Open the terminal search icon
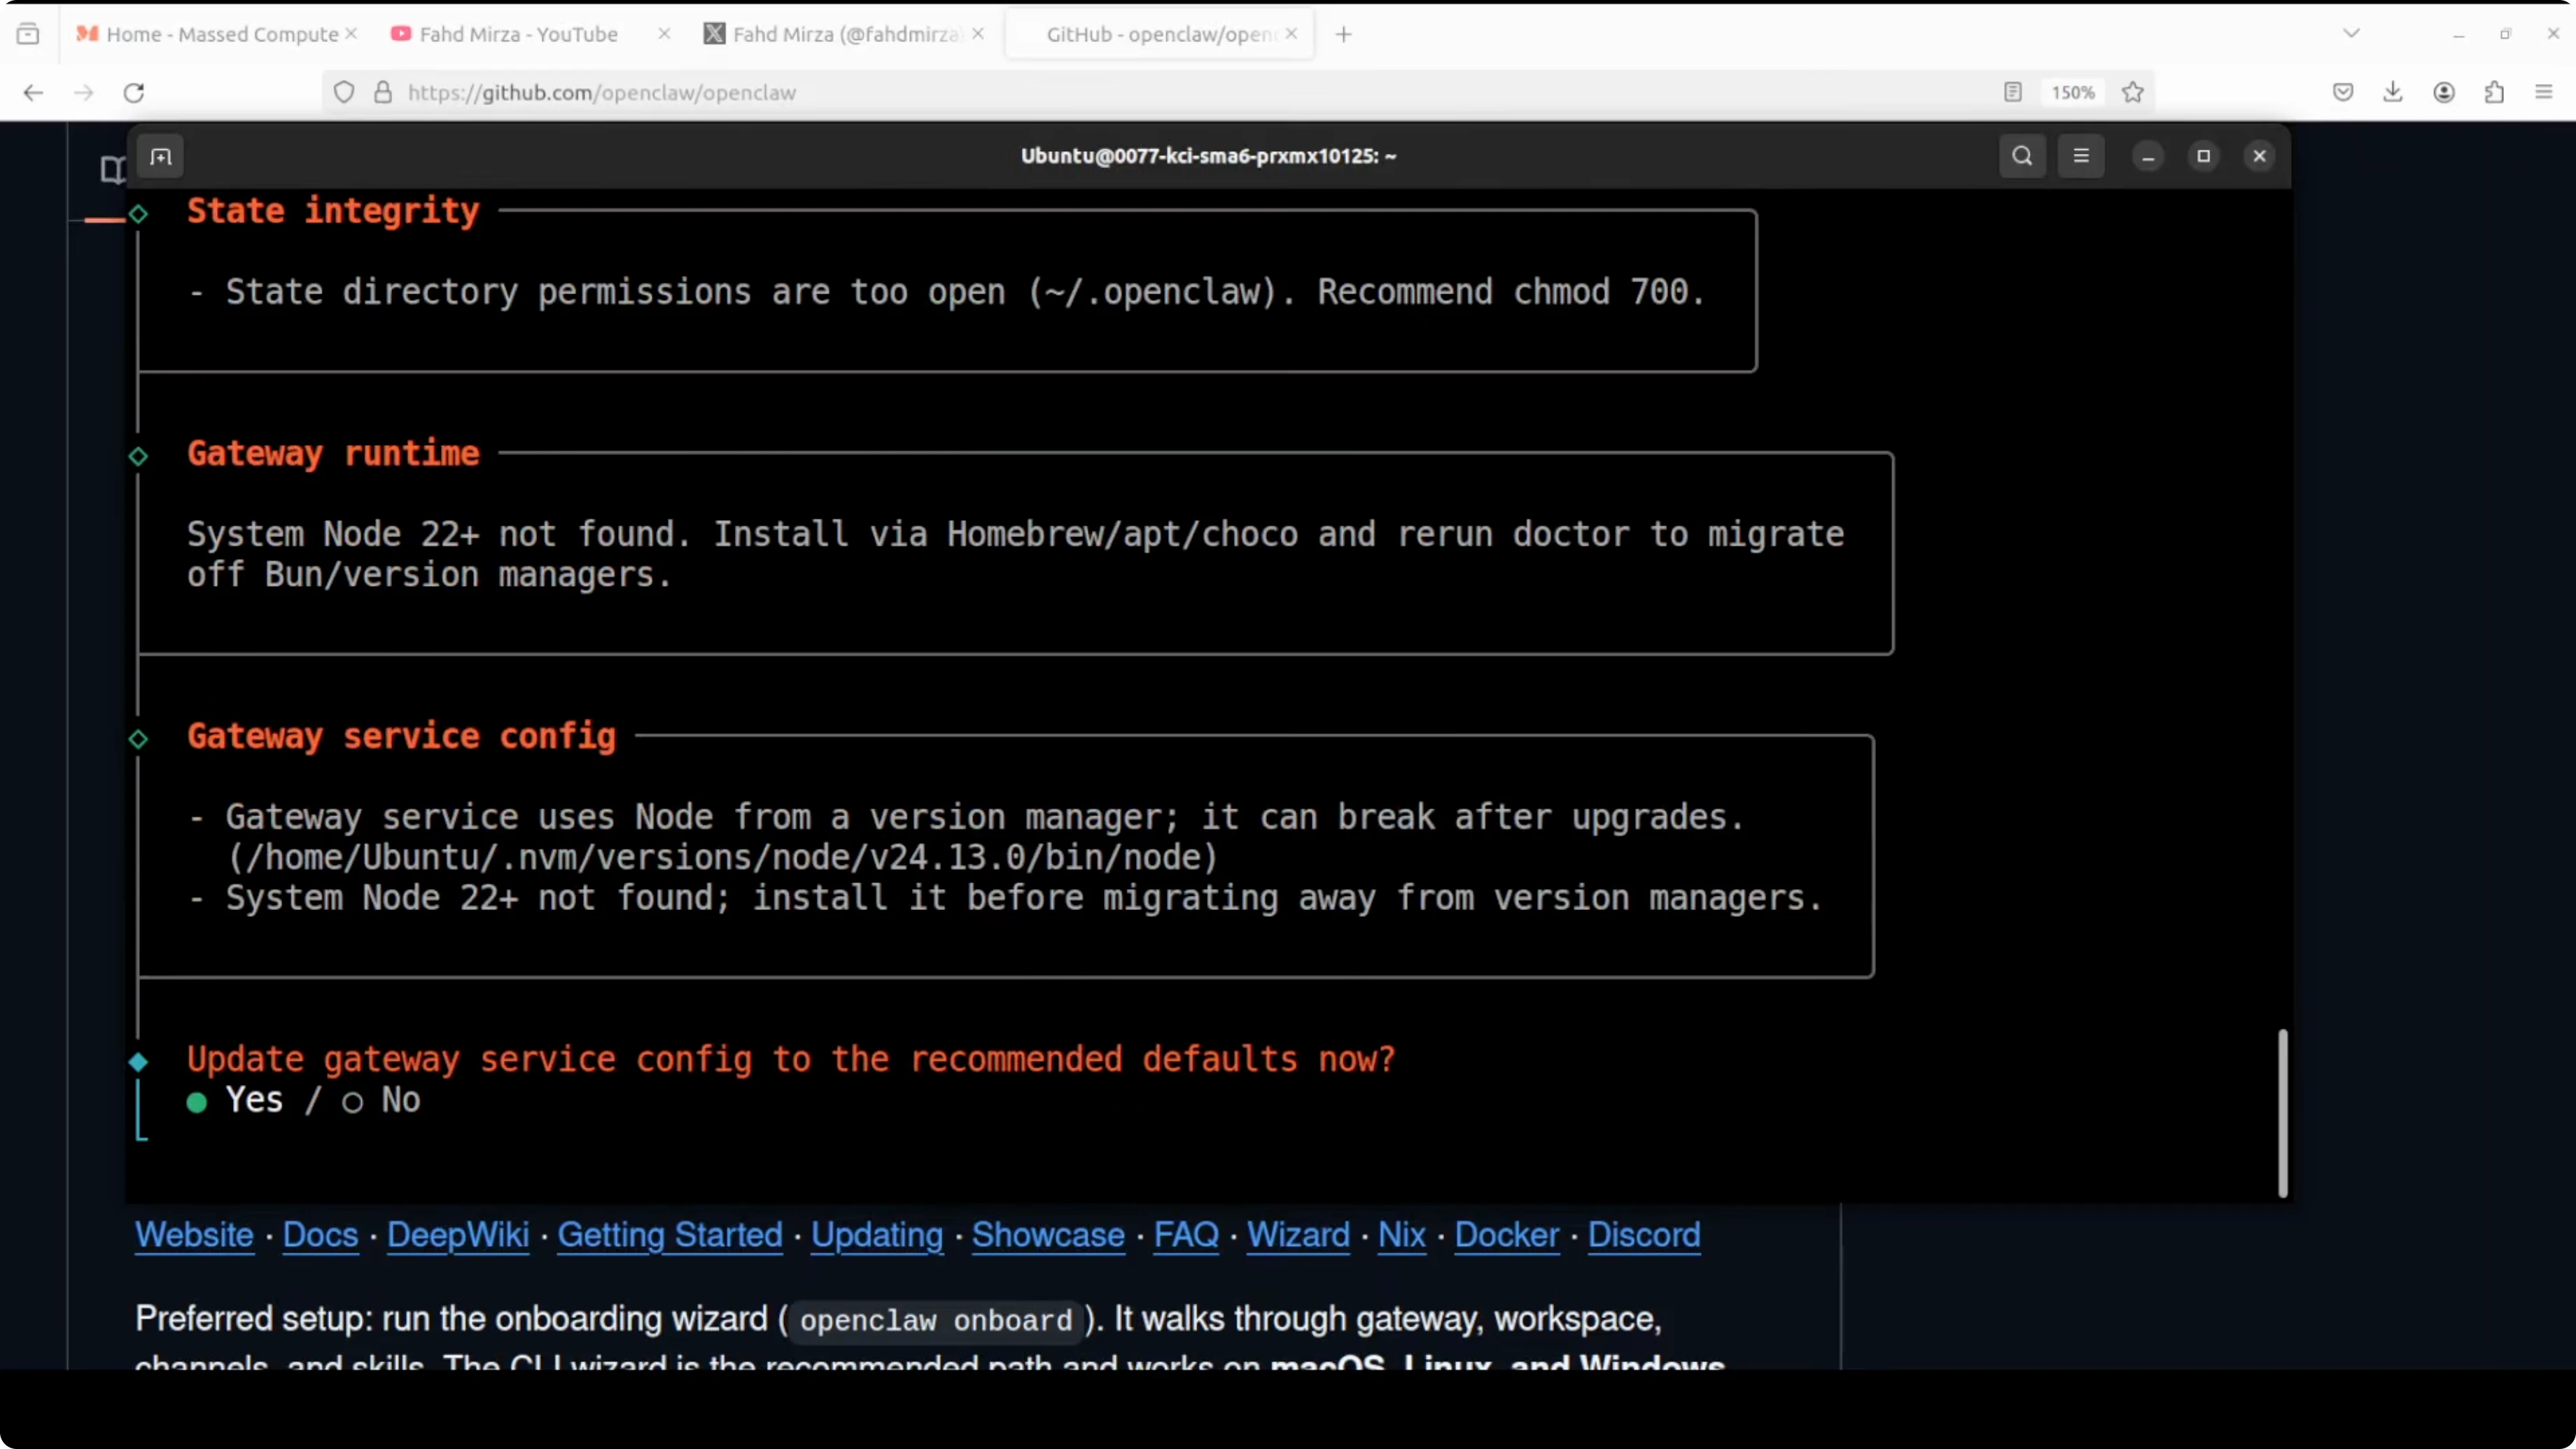This screenshot has height=1449, width=2576. 2021,156
